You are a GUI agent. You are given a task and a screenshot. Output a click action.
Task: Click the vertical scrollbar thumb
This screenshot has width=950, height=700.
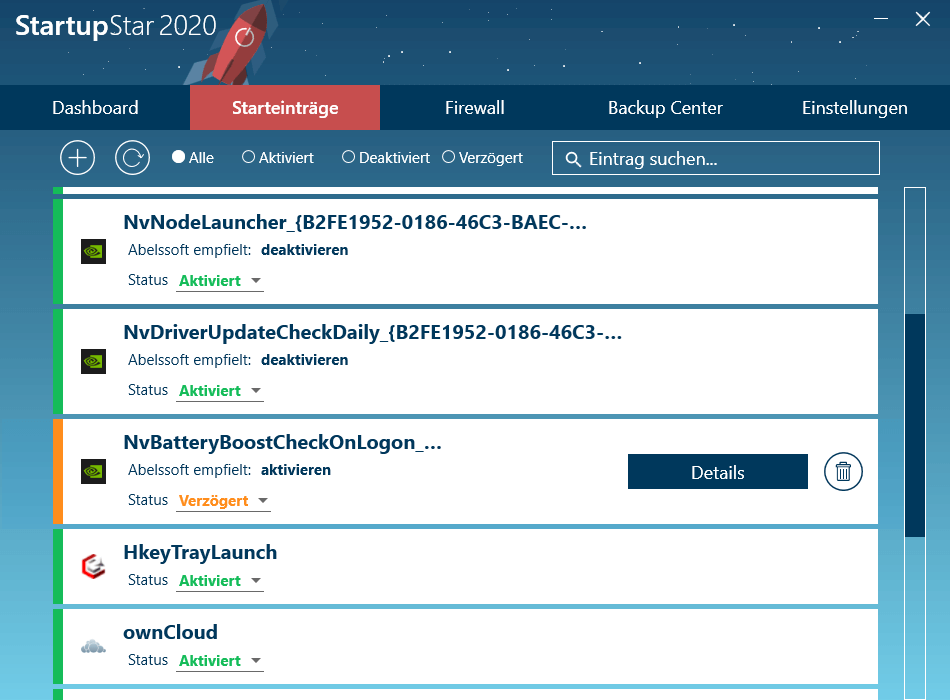[915, 425]
